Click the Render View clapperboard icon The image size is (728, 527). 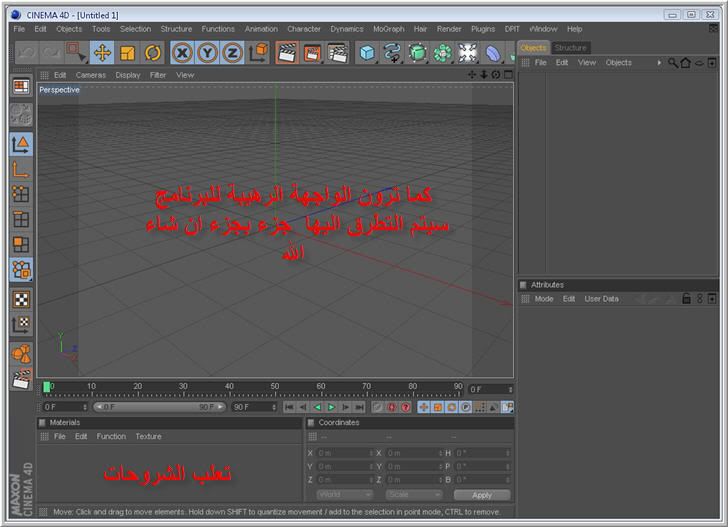point(286,53)
